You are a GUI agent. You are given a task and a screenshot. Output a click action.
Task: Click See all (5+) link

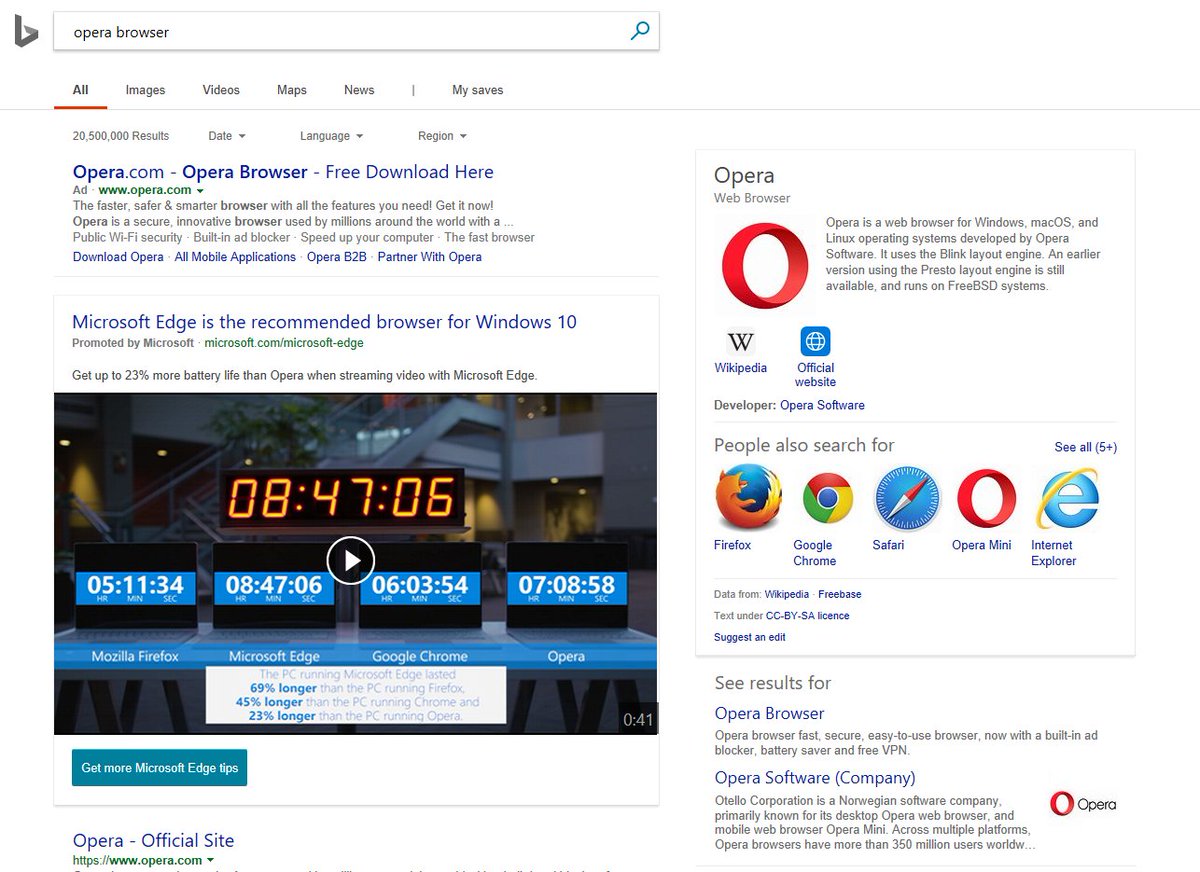click(1085, 447)
